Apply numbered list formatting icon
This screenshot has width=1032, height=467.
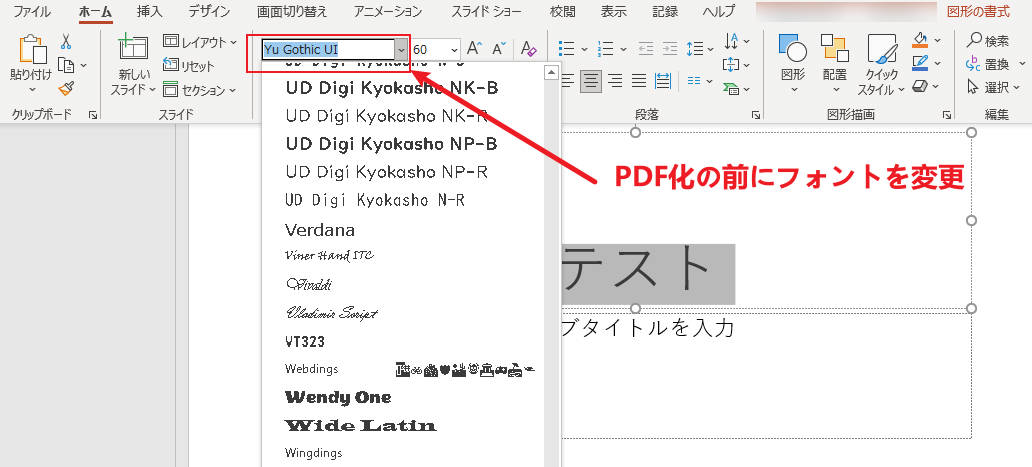click(606, 49)
